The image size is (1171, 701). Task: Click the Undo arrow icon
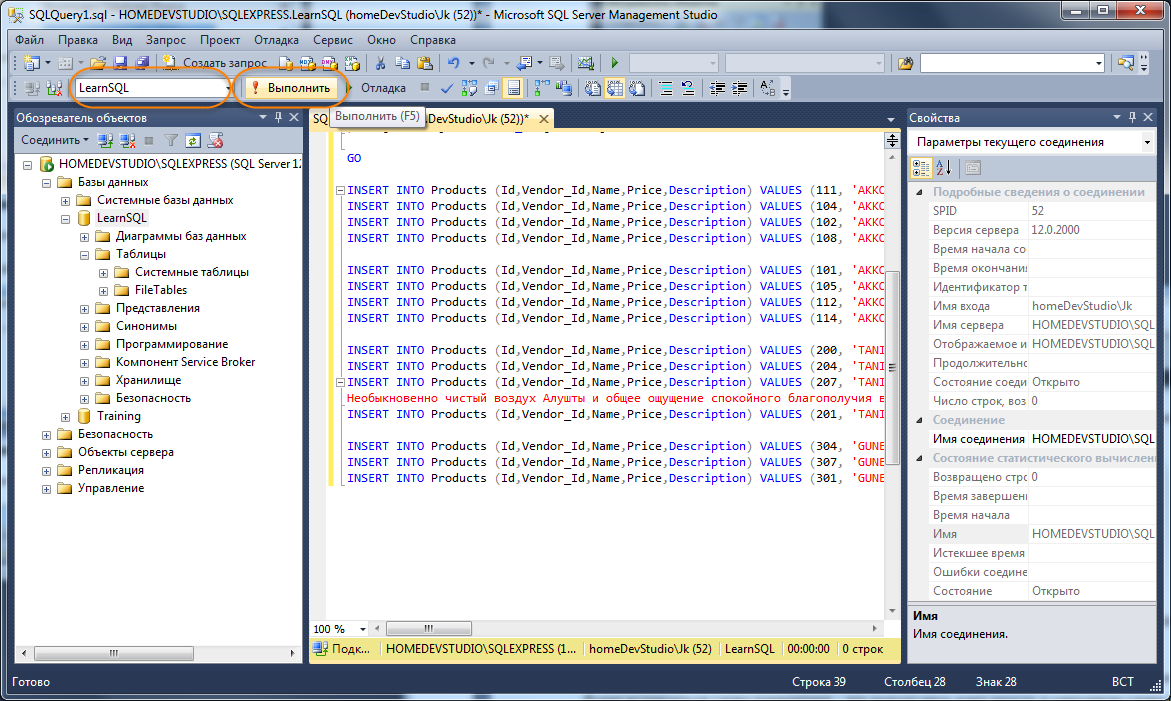[453, 63]
